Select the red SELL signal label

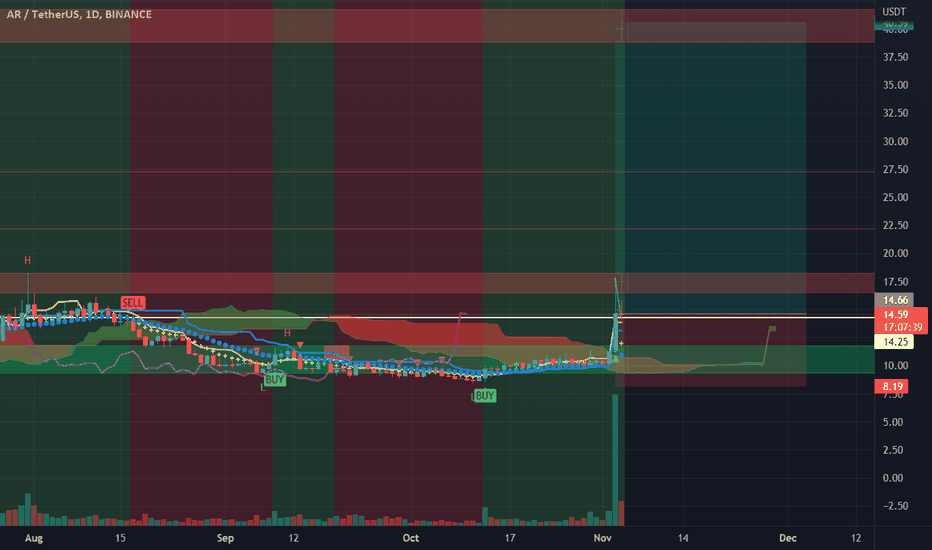pos(133,303)
